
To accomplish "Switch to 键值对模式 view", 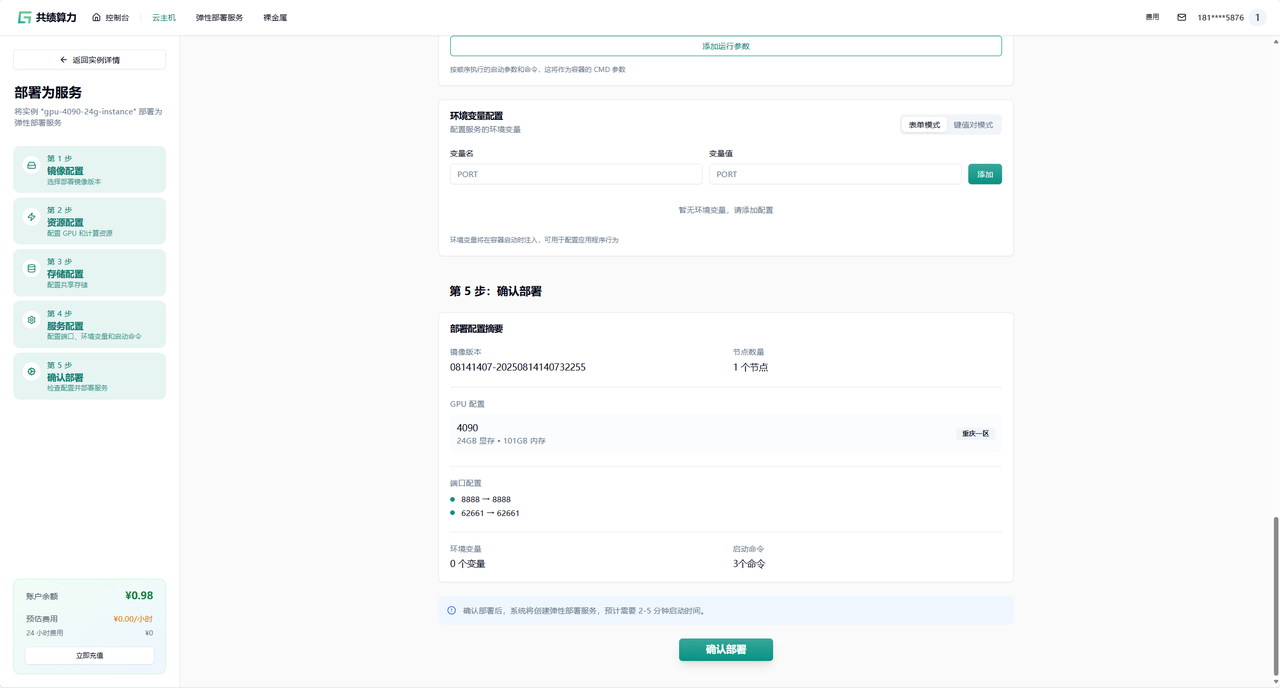I will click(x=973, y=125).
